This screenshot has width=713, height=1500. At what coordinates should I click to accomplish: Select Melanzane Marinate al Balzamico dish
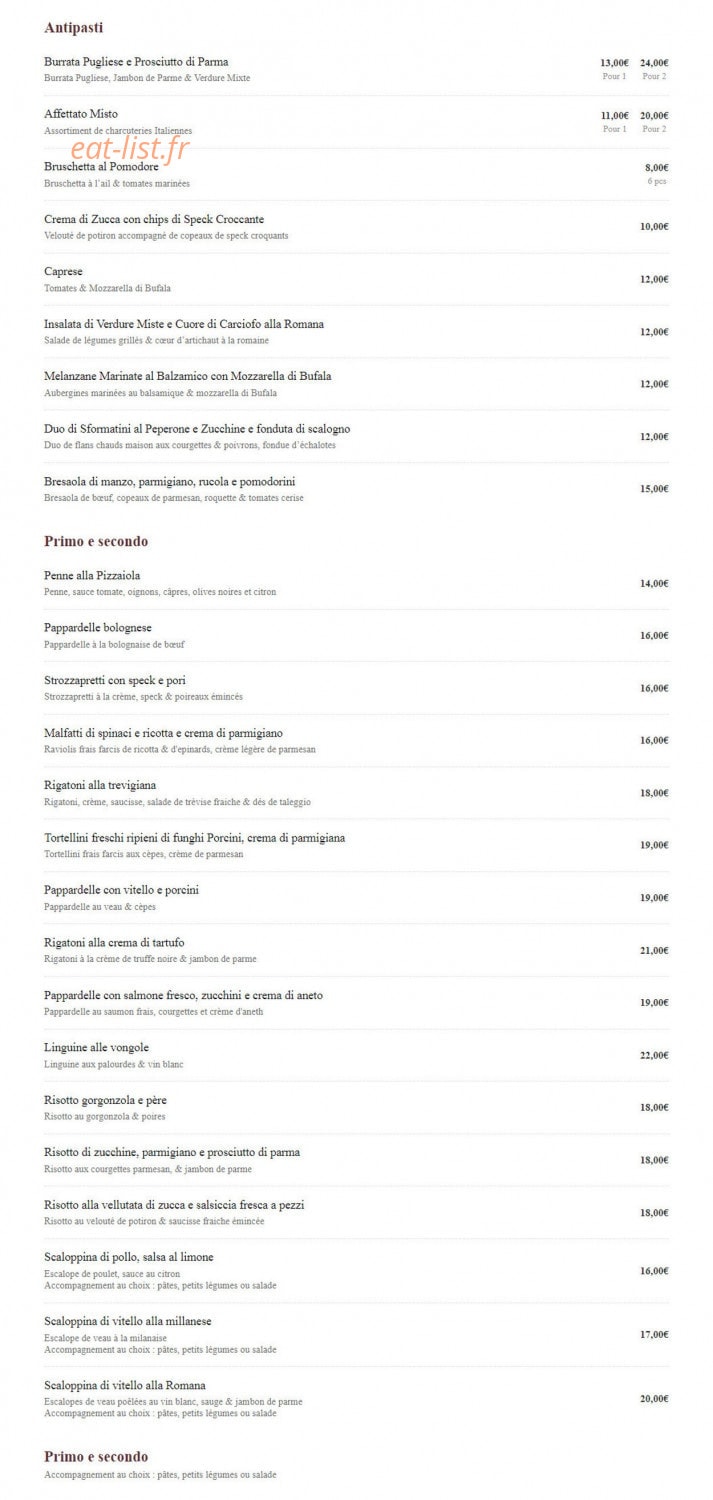[188, 376]
